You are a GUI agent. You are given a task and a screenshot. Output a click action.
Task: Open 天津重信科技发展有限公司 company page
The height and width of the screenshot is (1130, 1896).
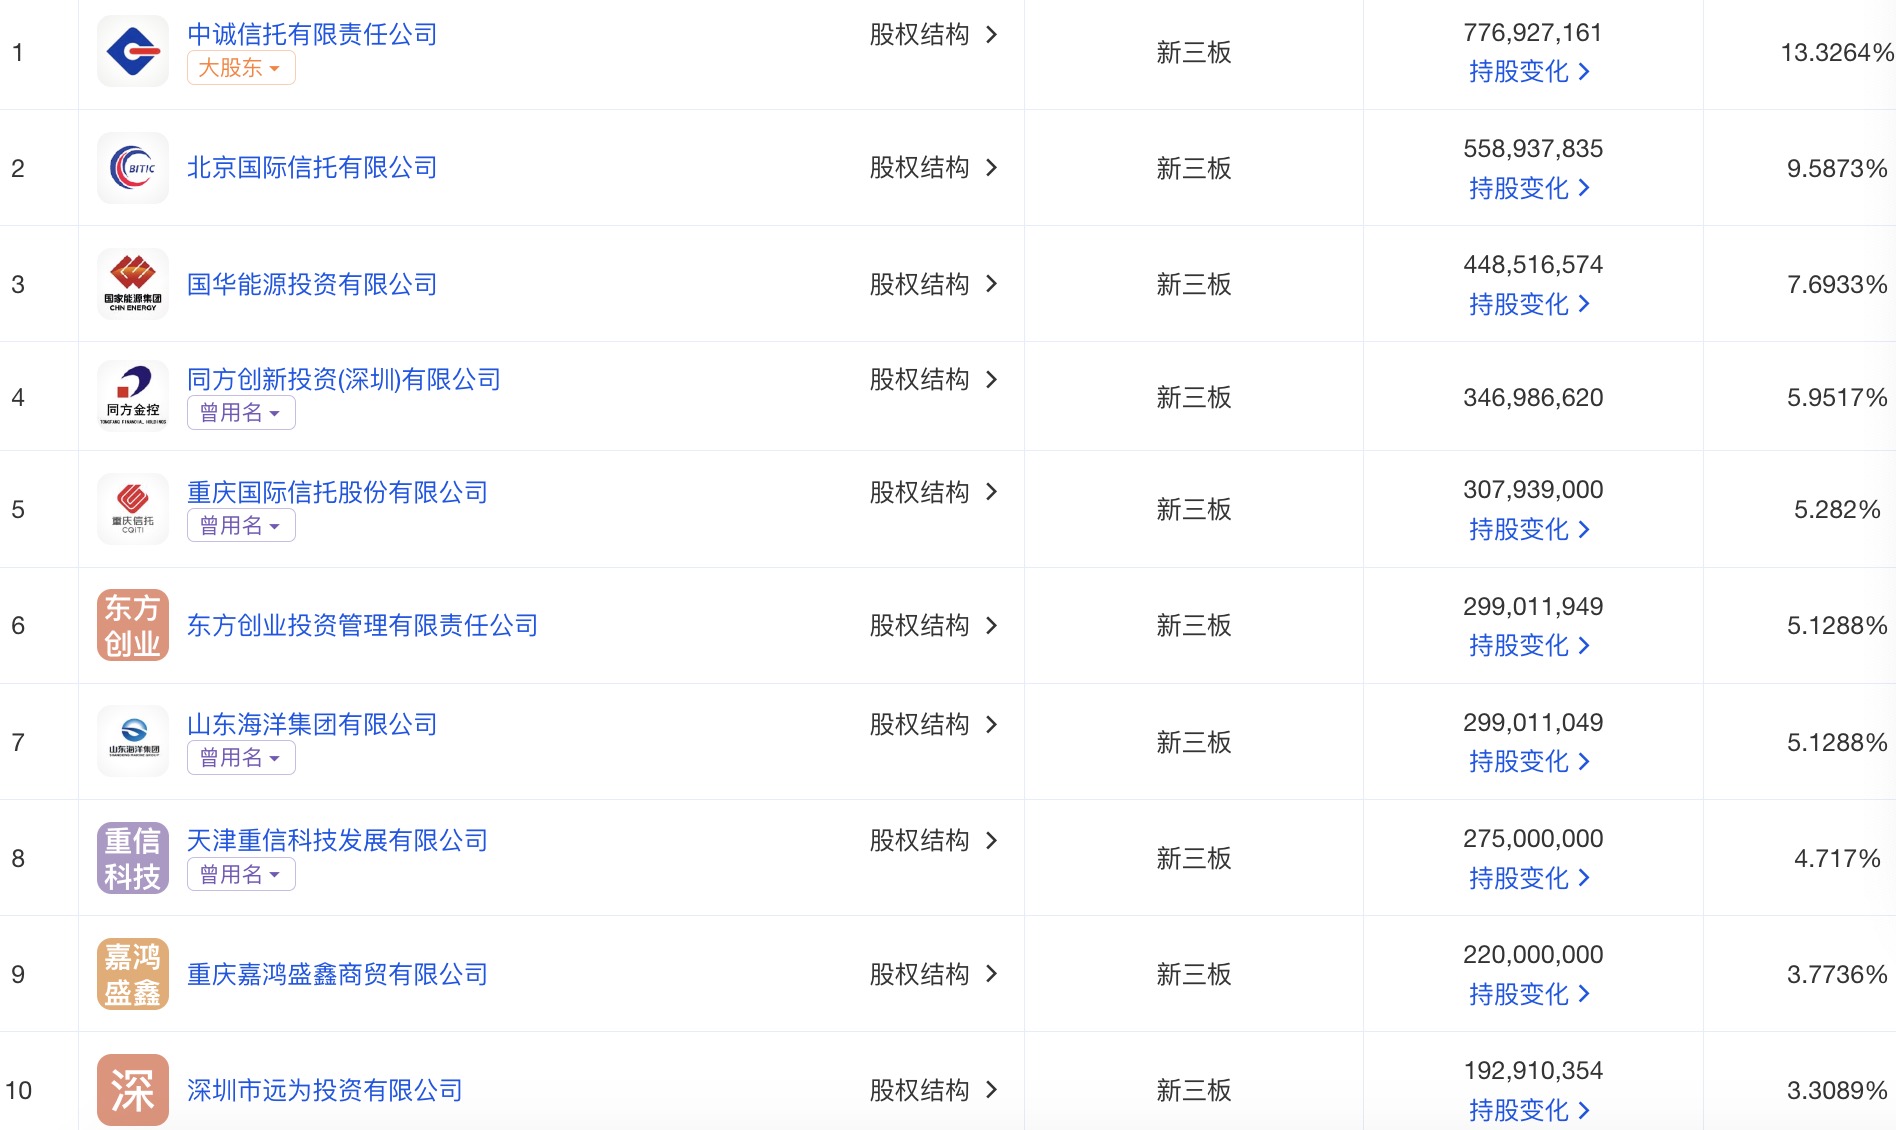click(337, 840)
